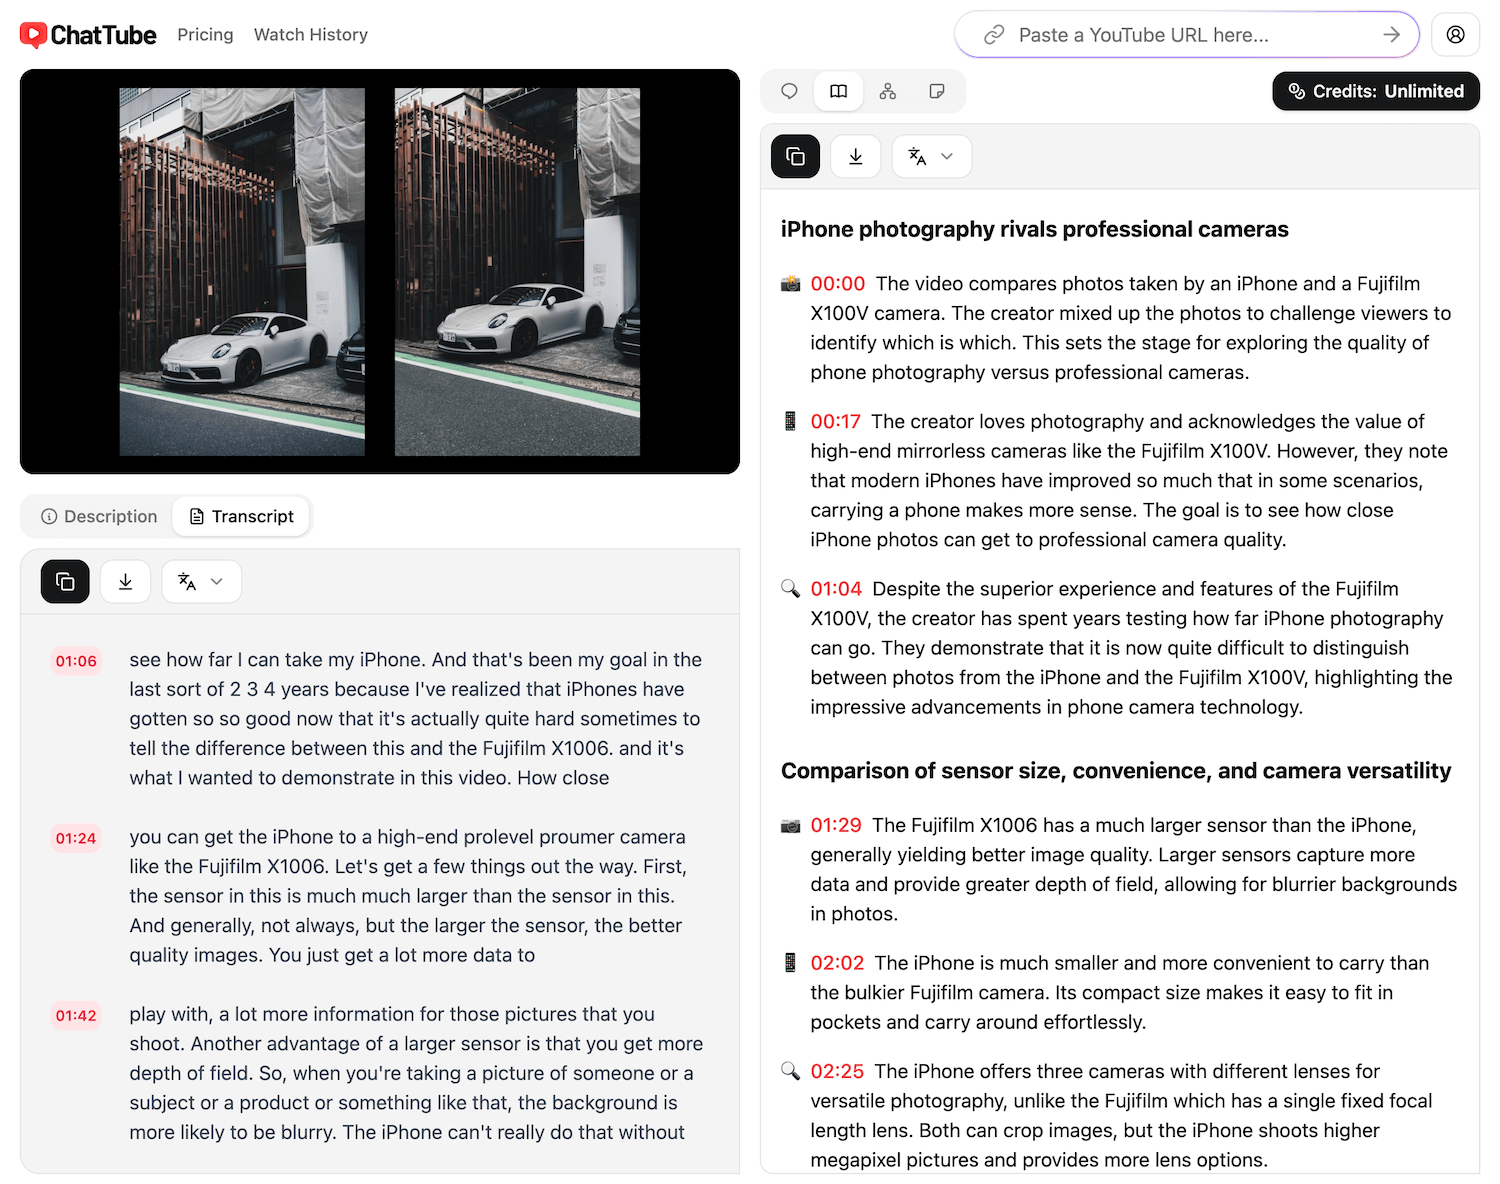Open the transcript translation dropdown
1500x1184 pixels.
(x=200, y=581)
